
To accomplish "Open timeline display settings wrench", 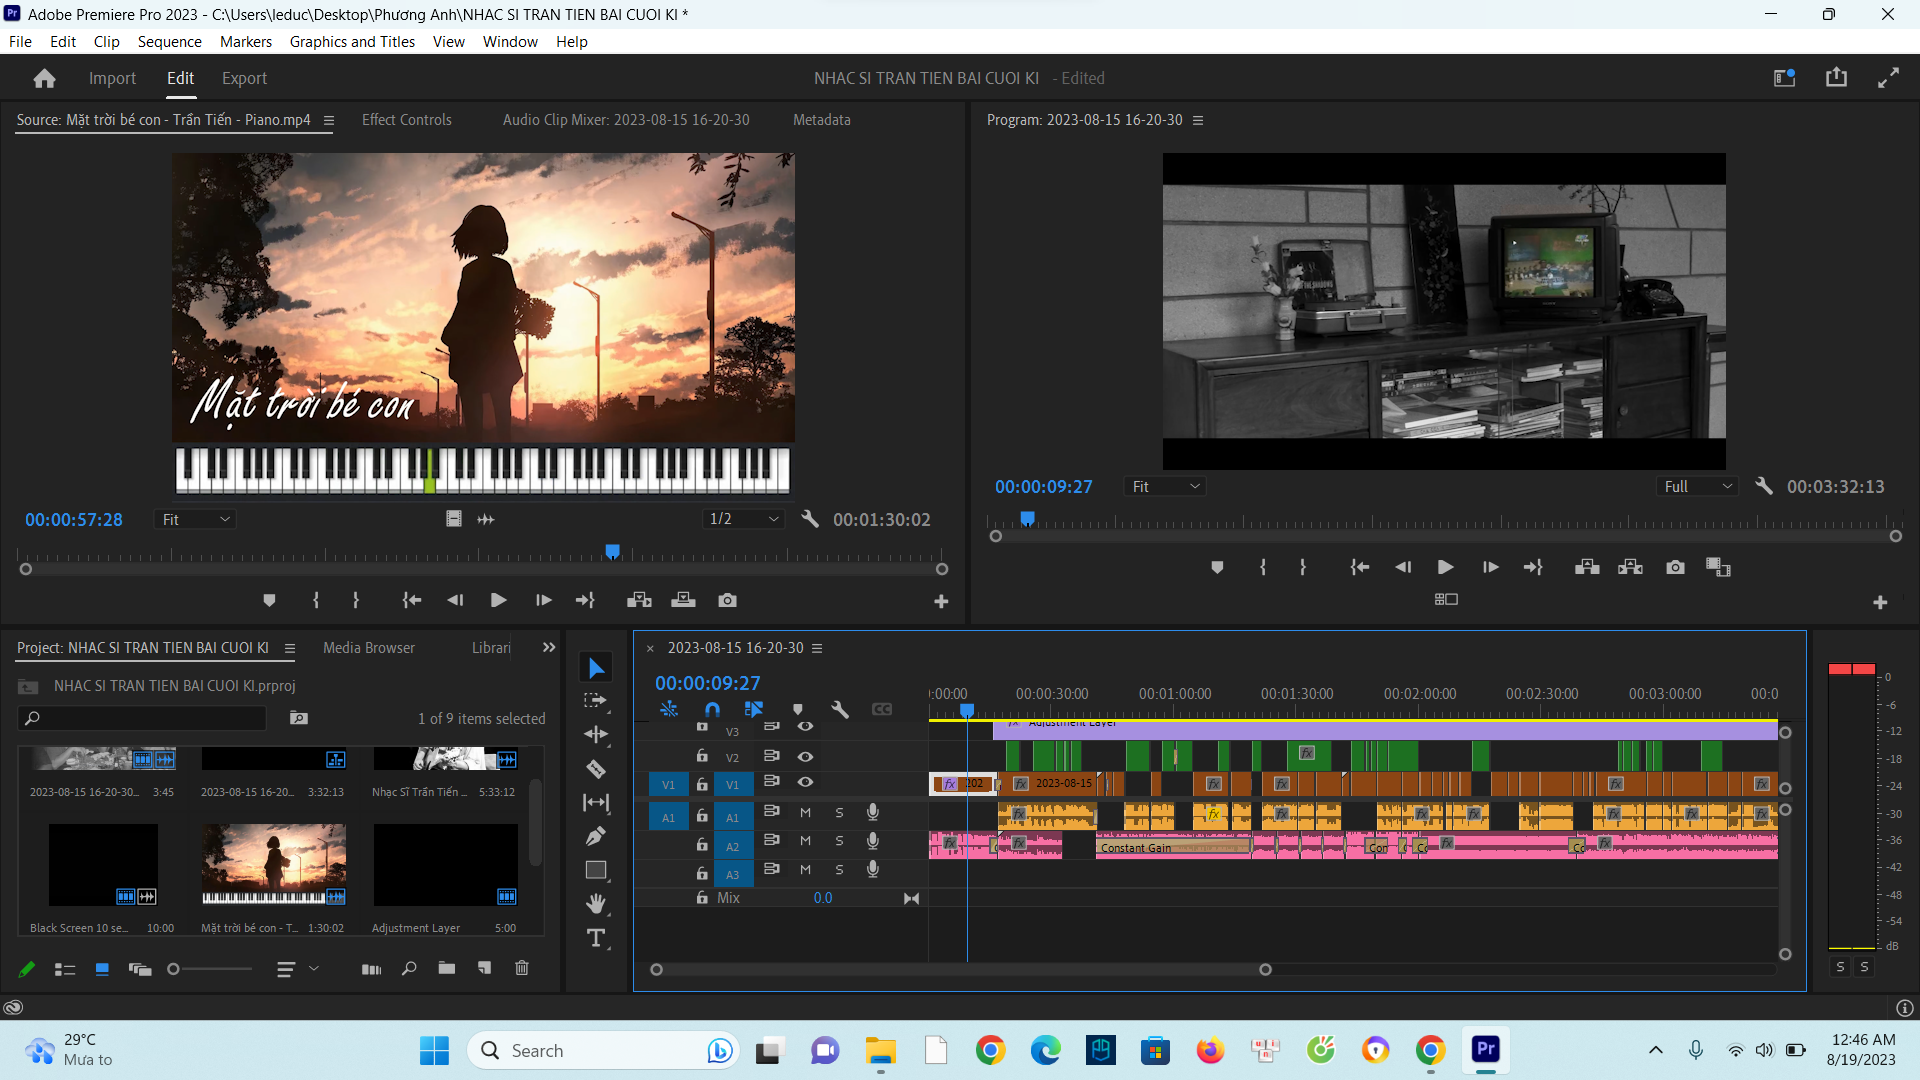I will pos(840,709).
